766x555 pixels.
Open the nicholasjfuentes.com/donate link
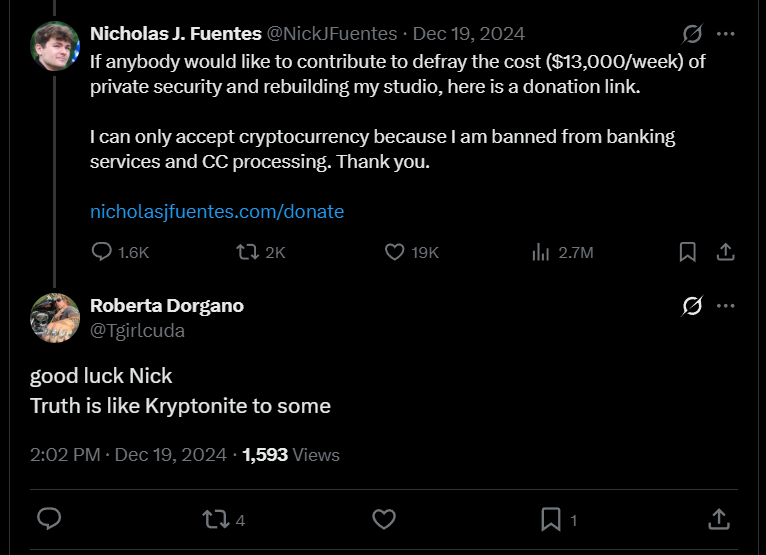coord(217,212)
